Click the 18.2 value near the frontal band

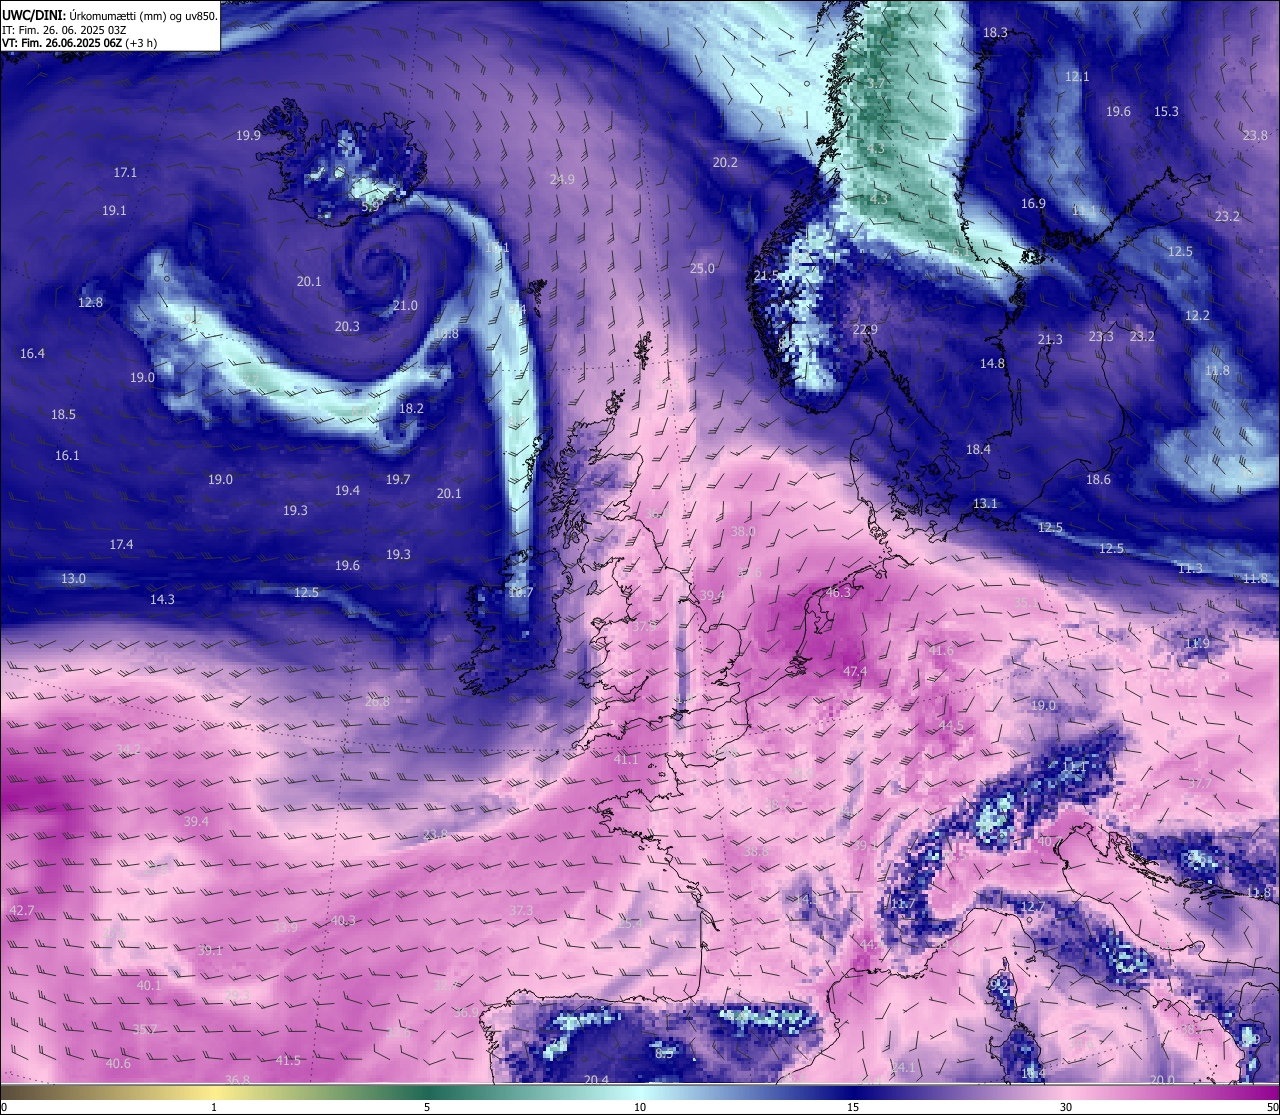tap(411, 409)
